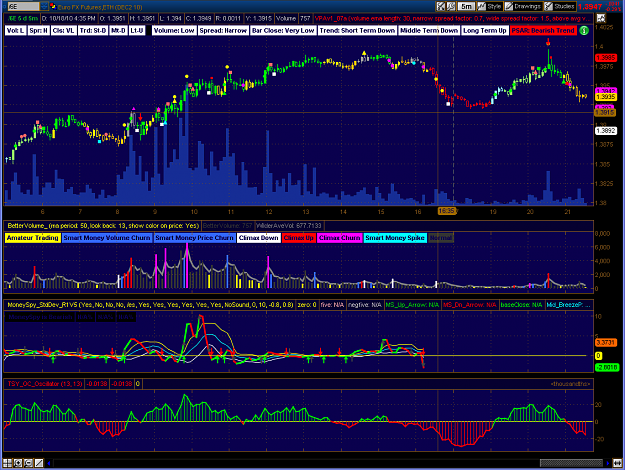Click the 'Vol: L' label
This screenshot has height=470, width=625.
point(16,30)
